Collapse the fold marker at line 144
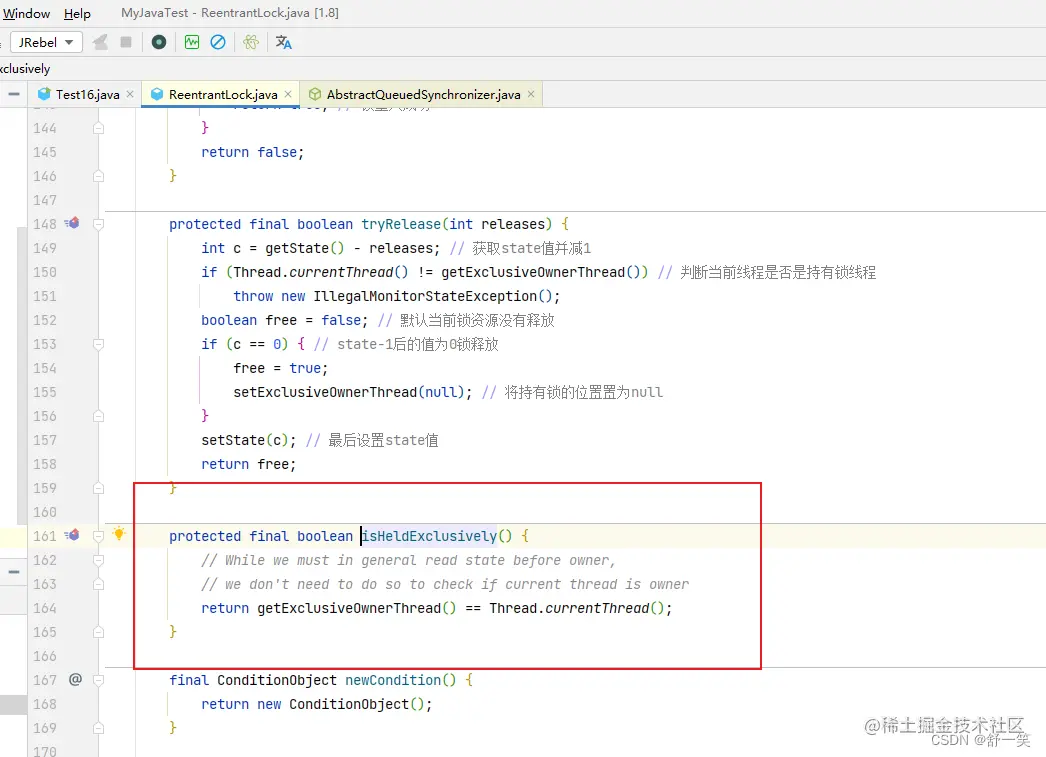1046x757 pixels. tap(99, 128)
